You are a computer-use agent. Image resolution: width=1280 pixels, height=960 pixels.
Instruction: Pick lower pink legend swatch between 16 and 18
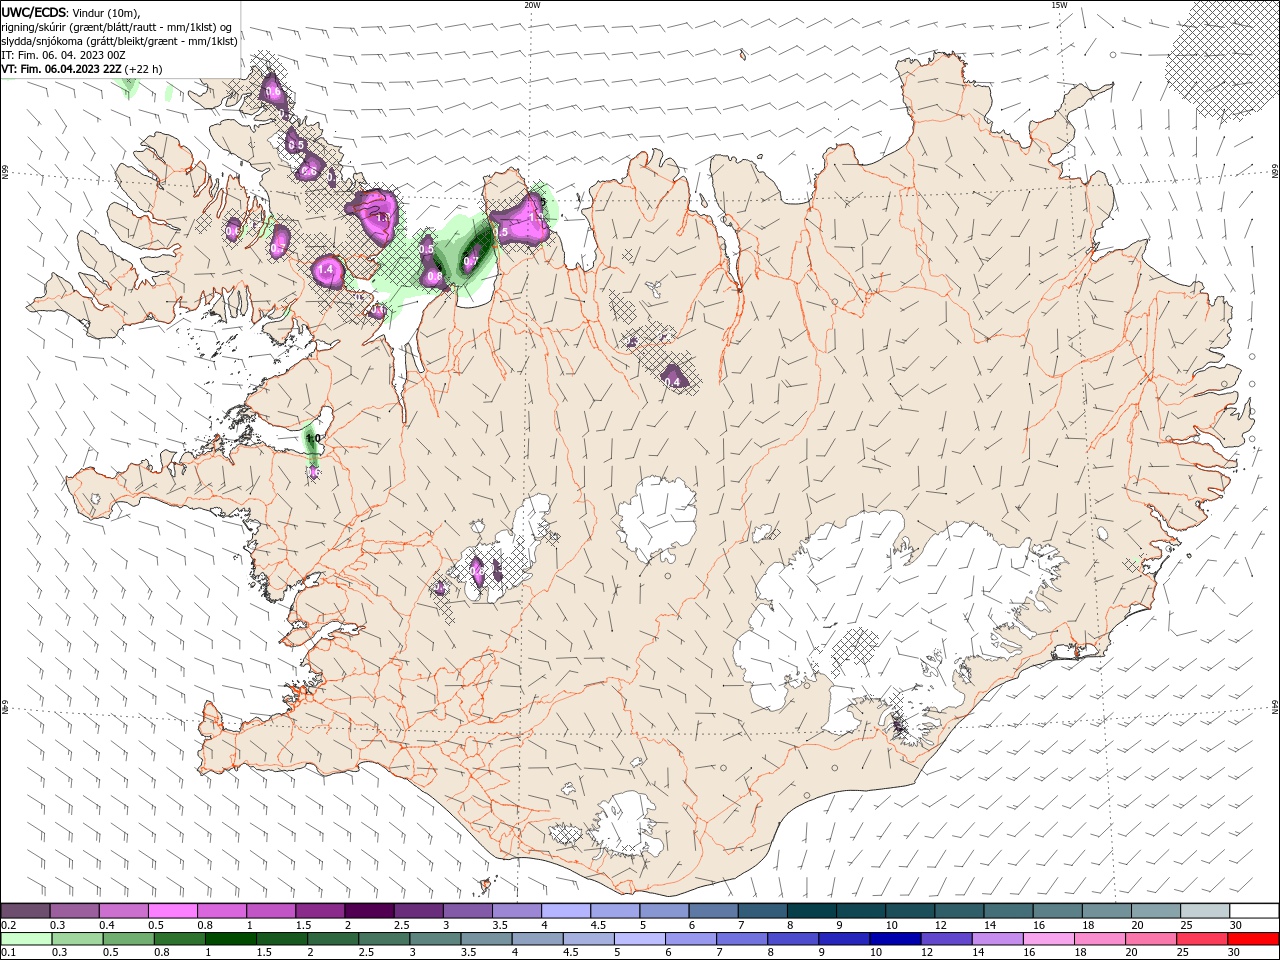[1049, 939]
